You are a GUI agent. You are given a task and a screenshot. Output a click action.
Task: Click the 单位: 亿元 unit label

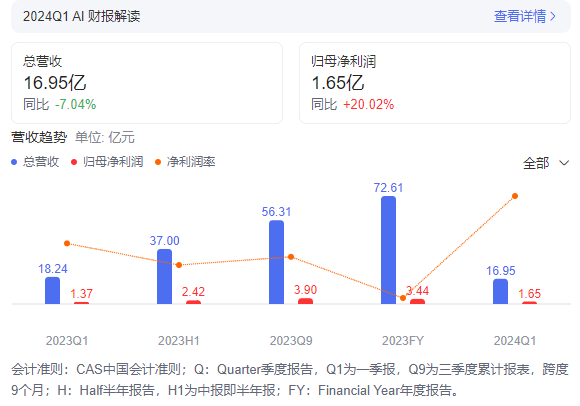[105, 138]
